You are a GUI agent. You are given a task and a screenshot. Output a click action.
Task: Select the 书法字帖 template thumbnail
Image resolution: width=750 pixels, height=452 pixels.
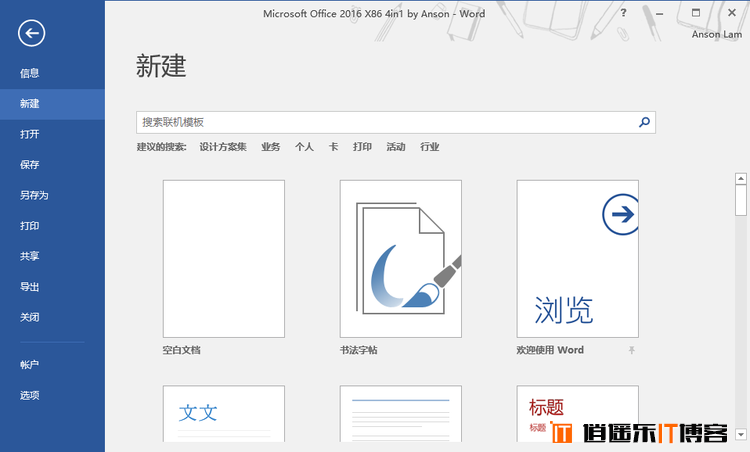[401, 259]
